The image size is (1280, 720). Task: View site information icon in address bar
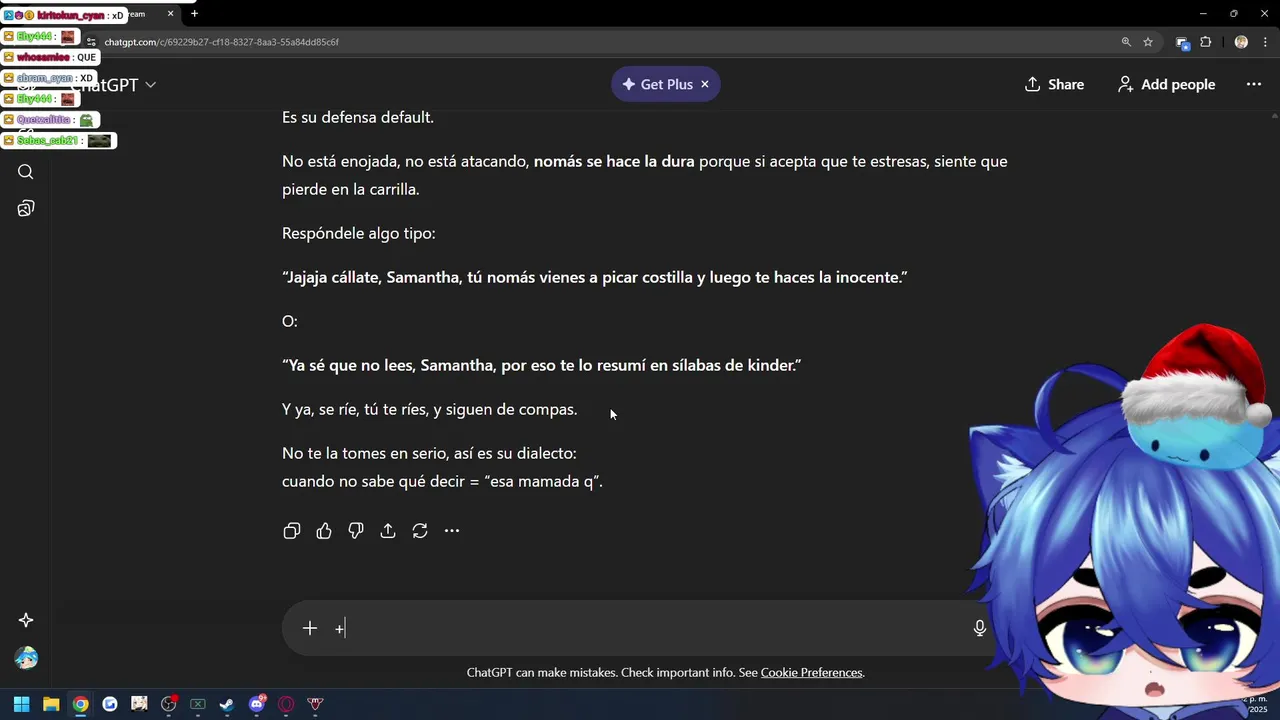[92, 42]
